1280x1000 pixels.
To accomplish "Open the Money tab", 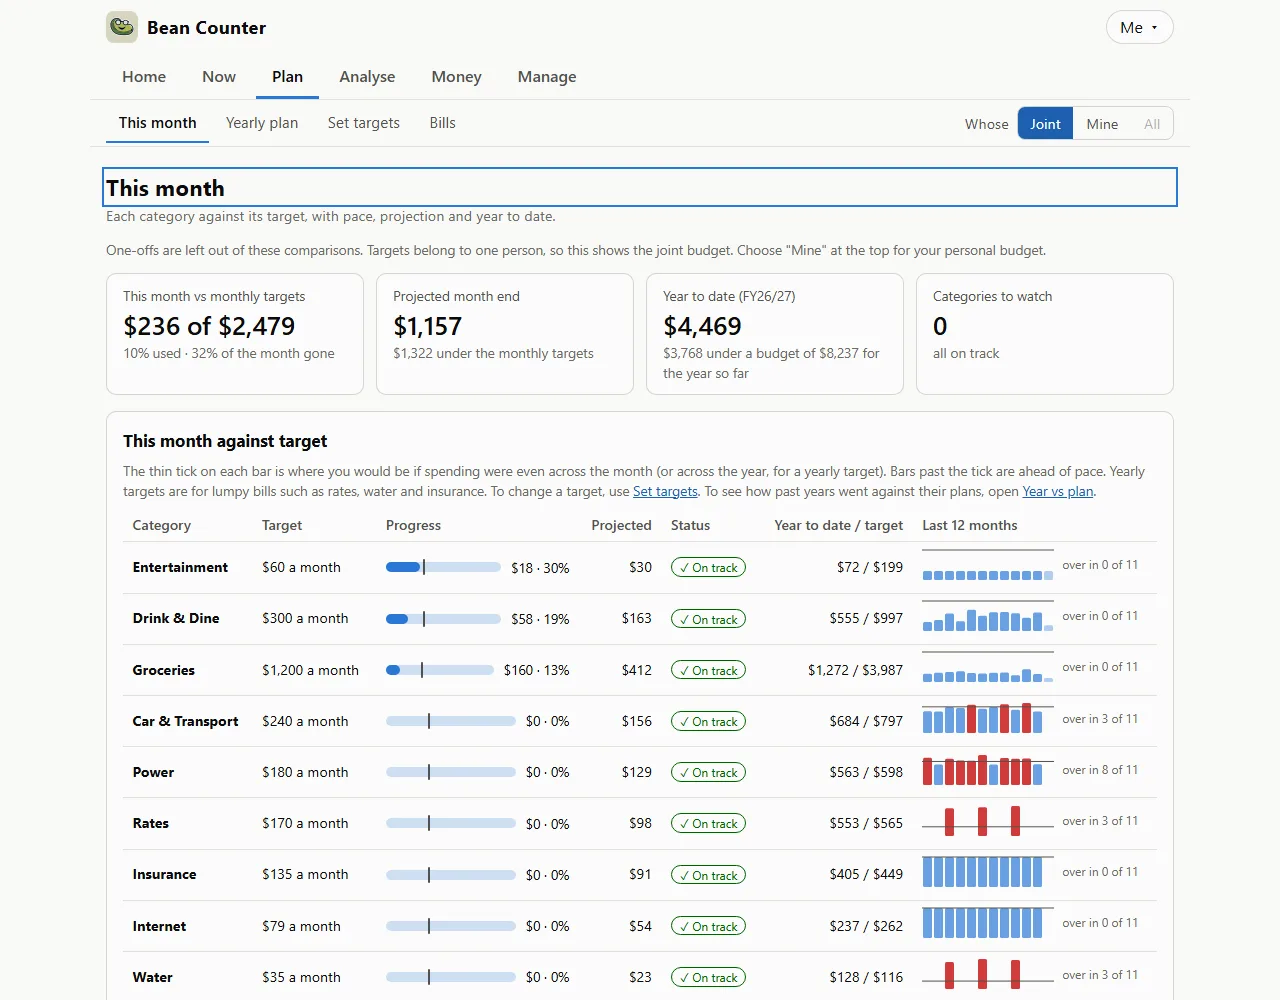I will [456, 77].
